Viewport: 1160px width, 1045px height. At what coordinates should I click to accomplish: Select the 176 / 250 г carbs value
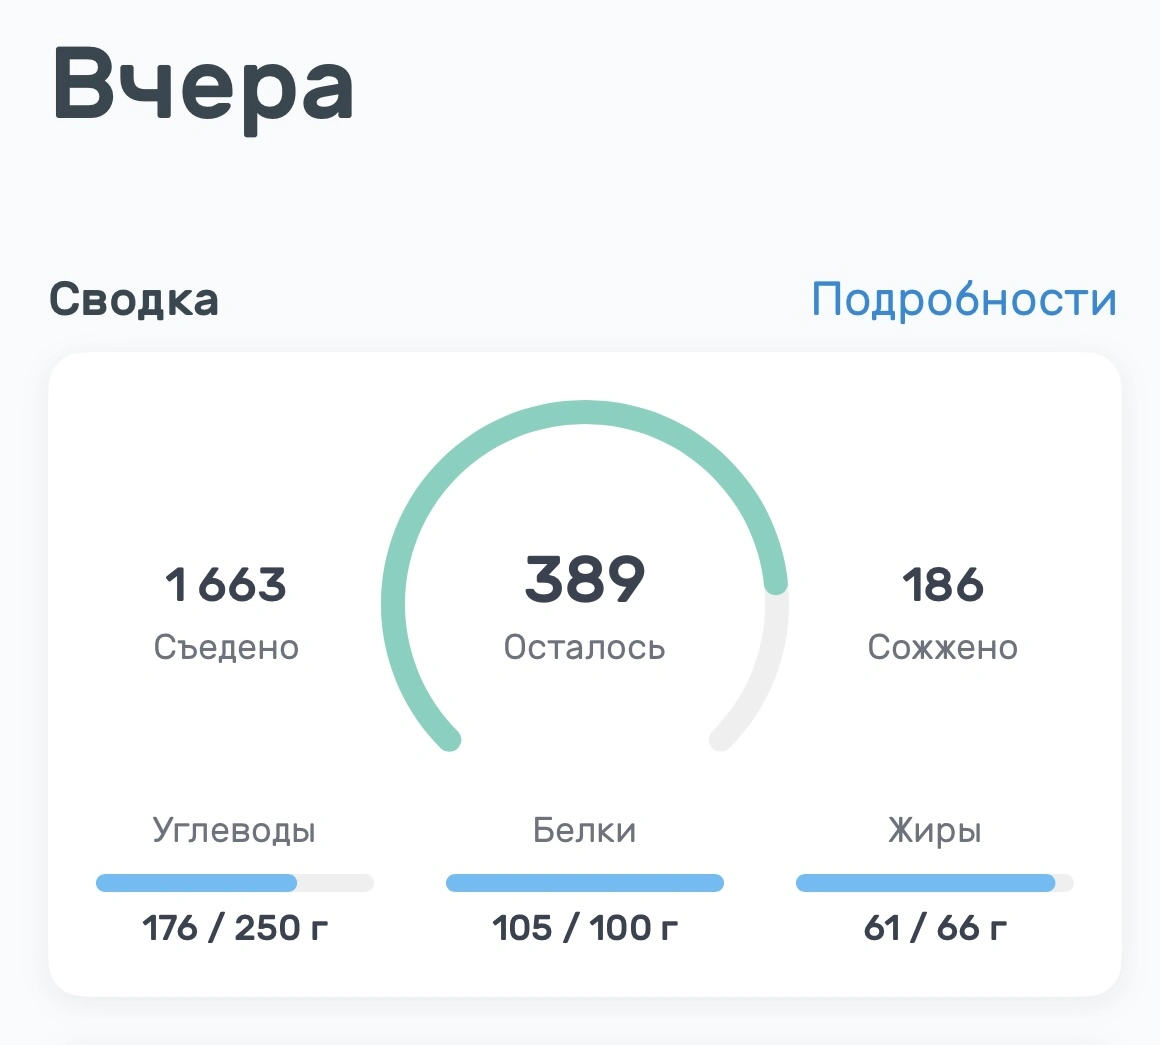click(x=235, y=929)
